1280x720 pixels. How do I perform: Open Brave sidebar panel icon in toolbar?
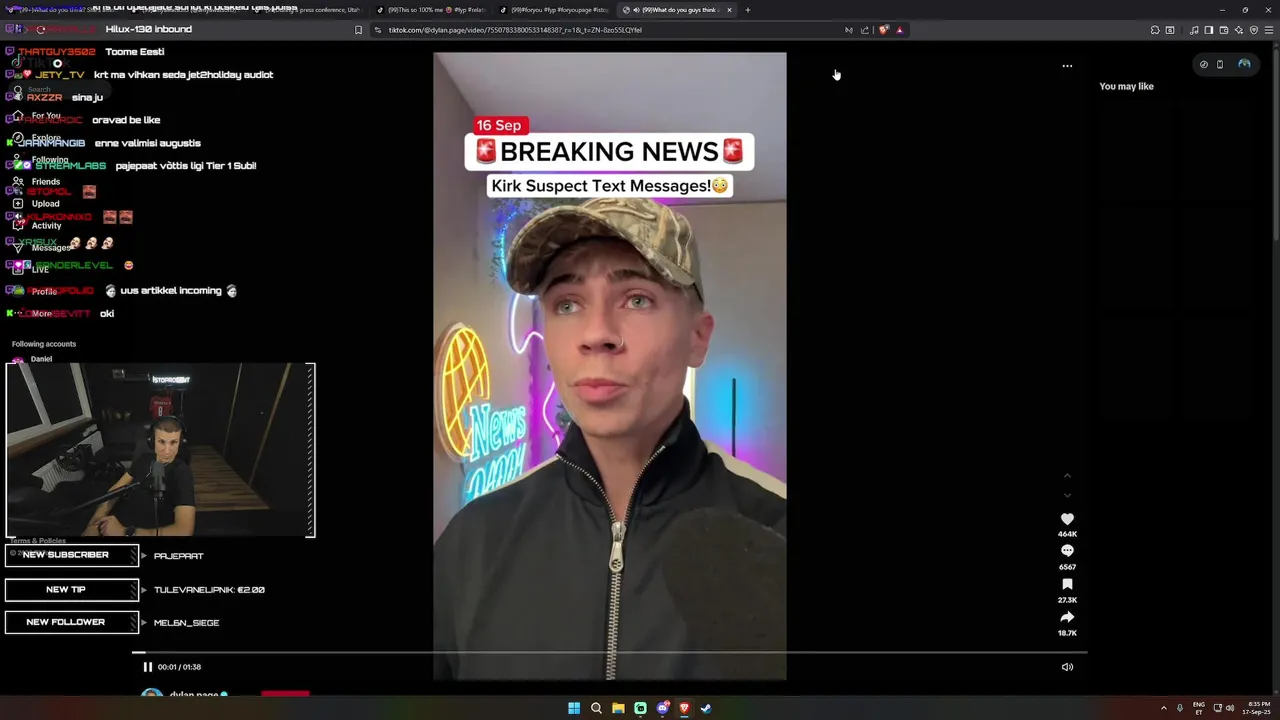pos(1208,30)
